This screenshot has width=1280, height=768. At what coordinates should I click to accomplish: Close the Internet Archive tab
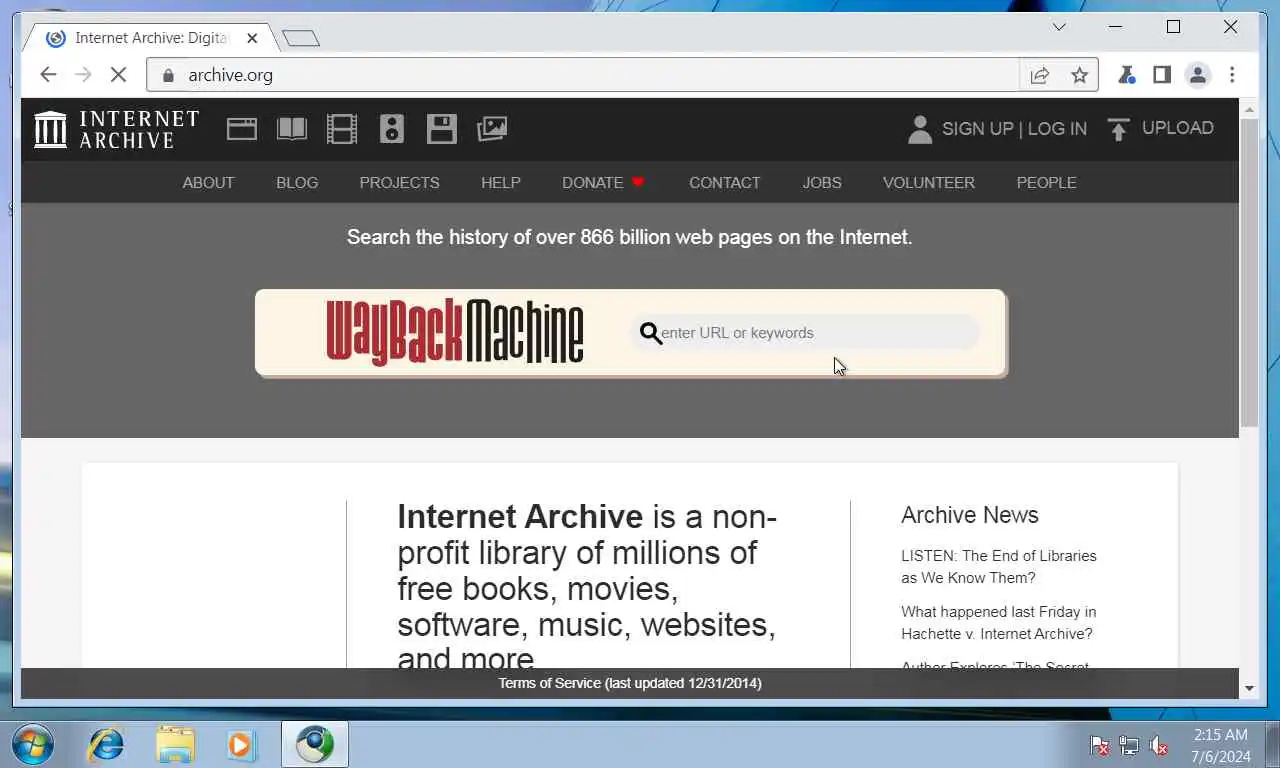[252, 38]
